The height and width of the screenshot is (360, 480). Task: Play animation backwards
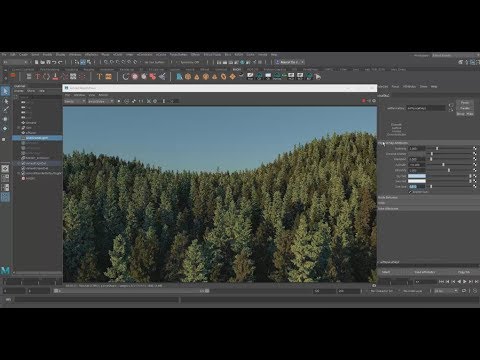click(459, 282)
